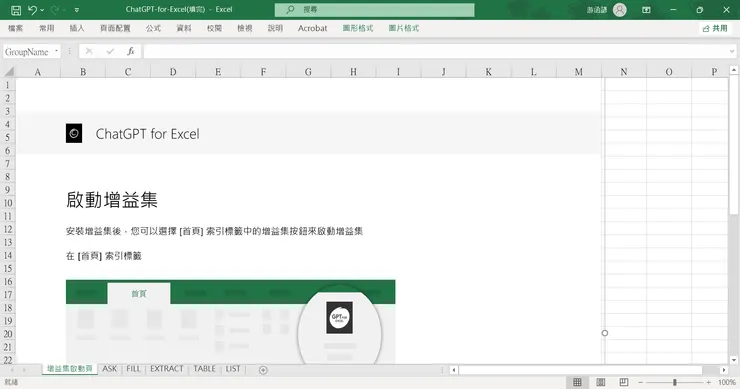Click the zoom in plus button
Screen dimensions: 740x389
click(x=708, y=382)
